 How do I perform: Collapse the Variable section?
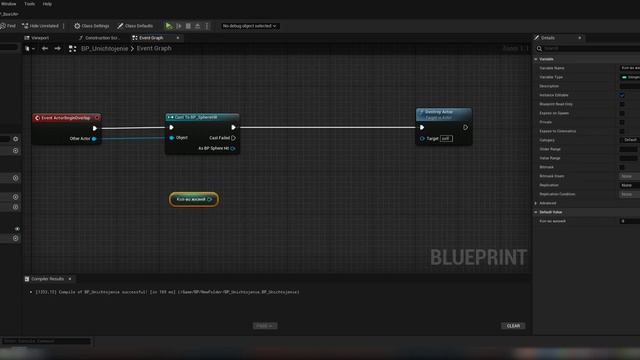[x=536, y=59]
